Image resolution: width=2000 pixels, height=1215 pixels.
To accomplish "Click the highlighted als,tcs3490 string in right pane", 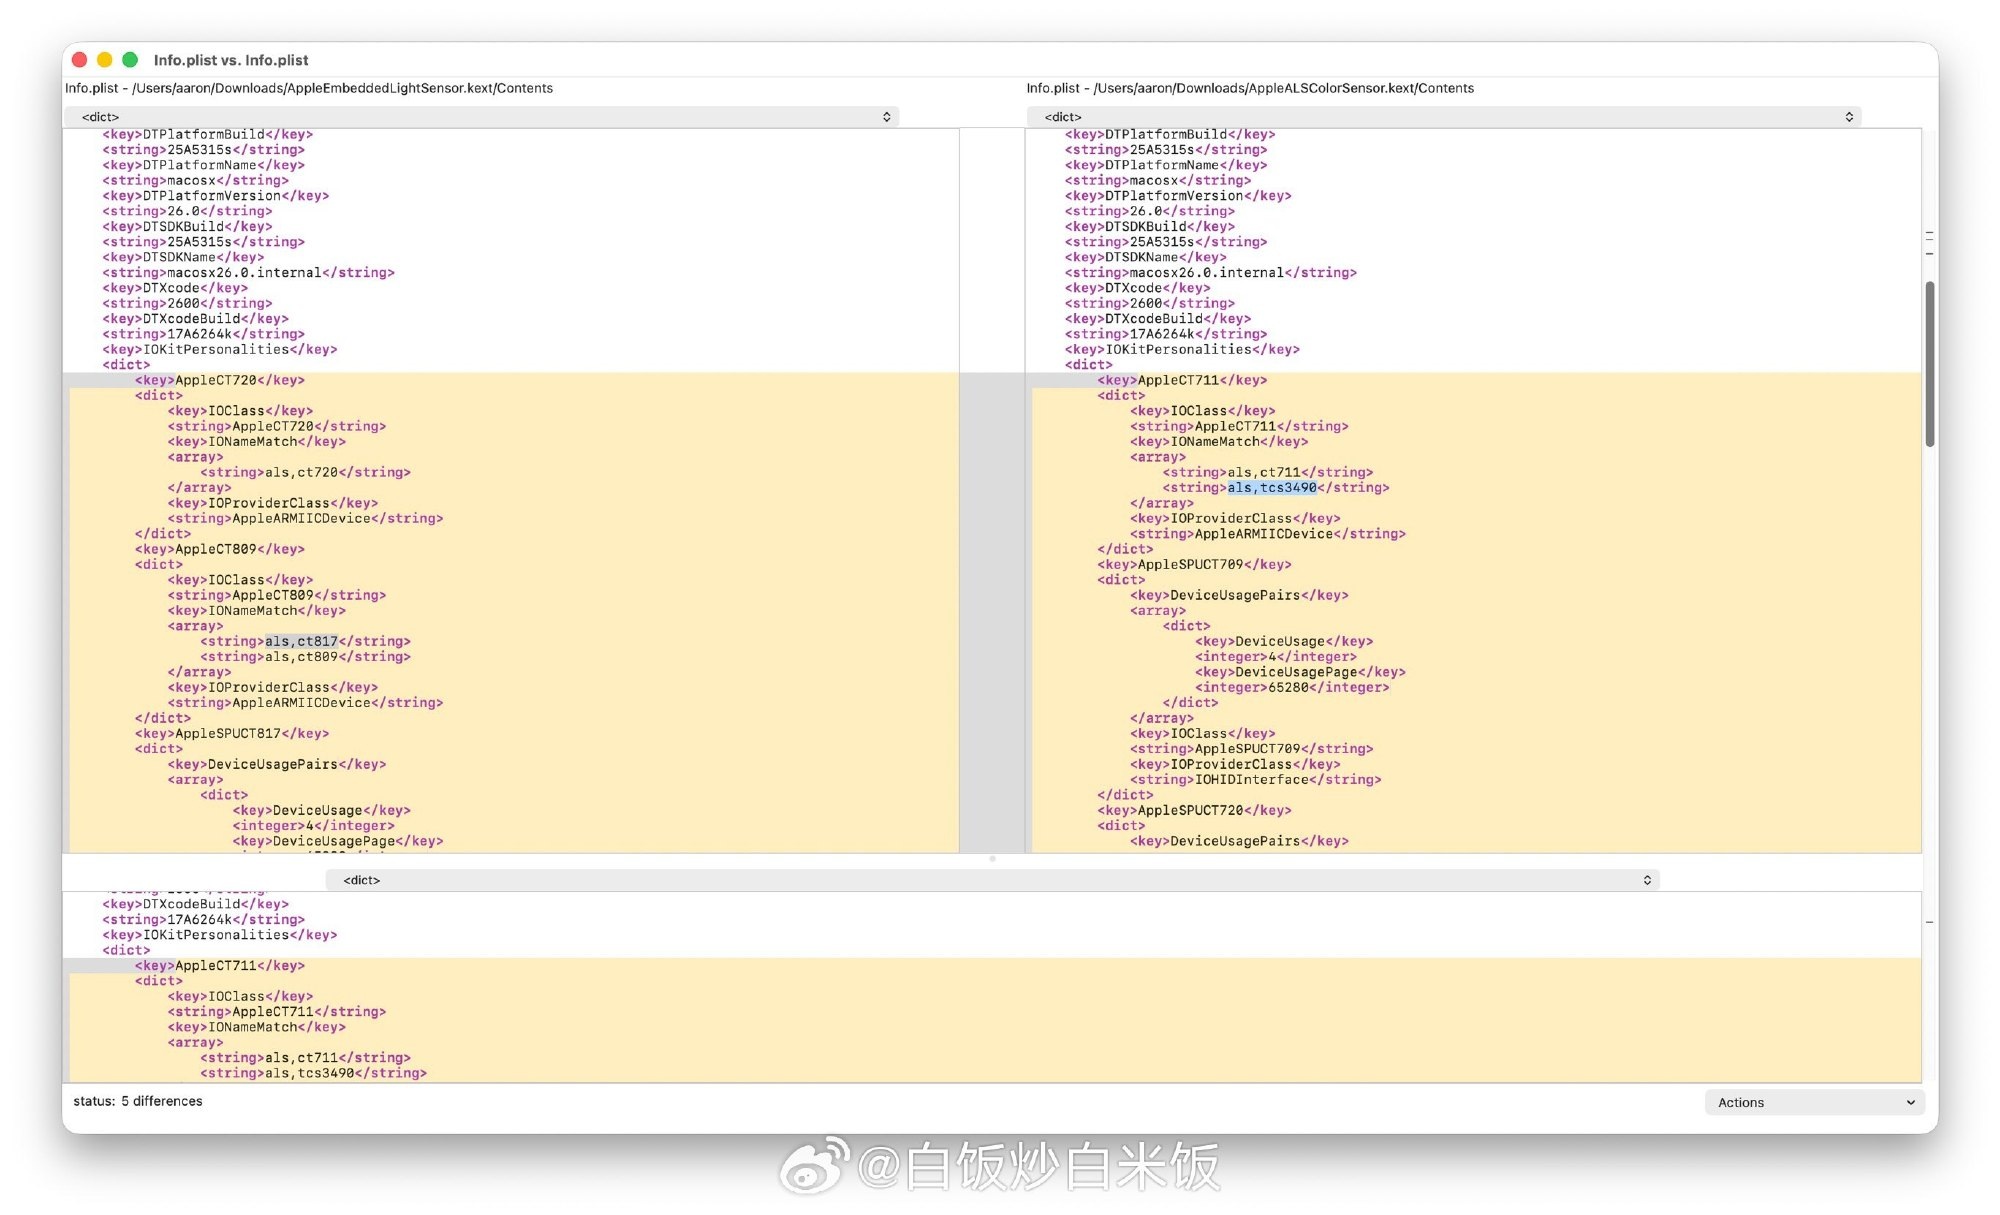I will coord(1271,488).
